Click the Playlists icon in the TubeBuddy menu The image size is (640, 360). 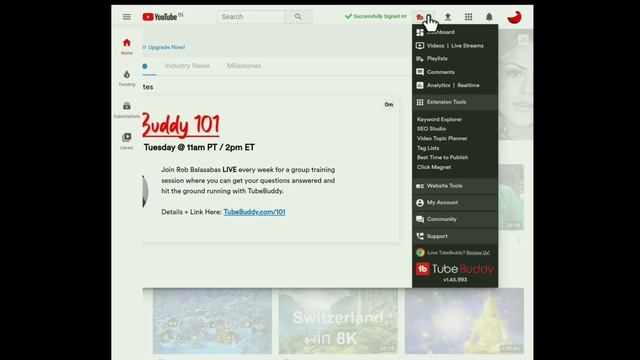(420, 59)
